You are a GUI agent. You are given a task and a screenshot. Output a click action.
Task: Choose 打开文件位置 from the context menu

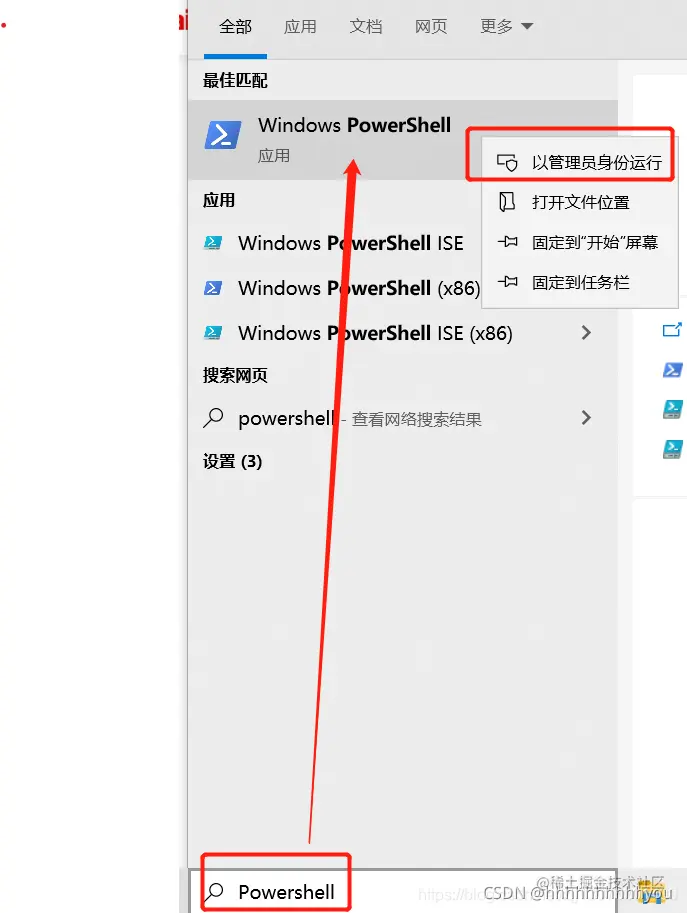tap(579, 202)
